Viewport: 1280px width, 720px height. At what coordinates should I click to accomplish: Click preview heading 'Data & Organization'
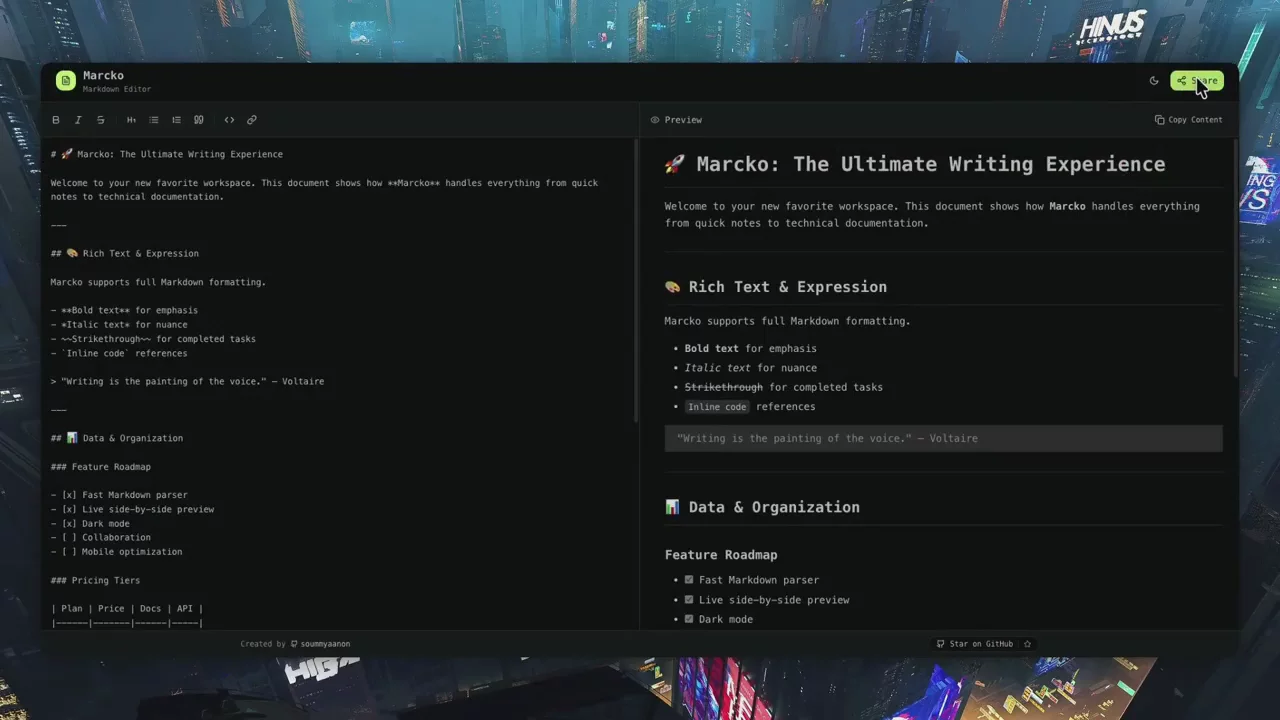click(x=762, y=507)
